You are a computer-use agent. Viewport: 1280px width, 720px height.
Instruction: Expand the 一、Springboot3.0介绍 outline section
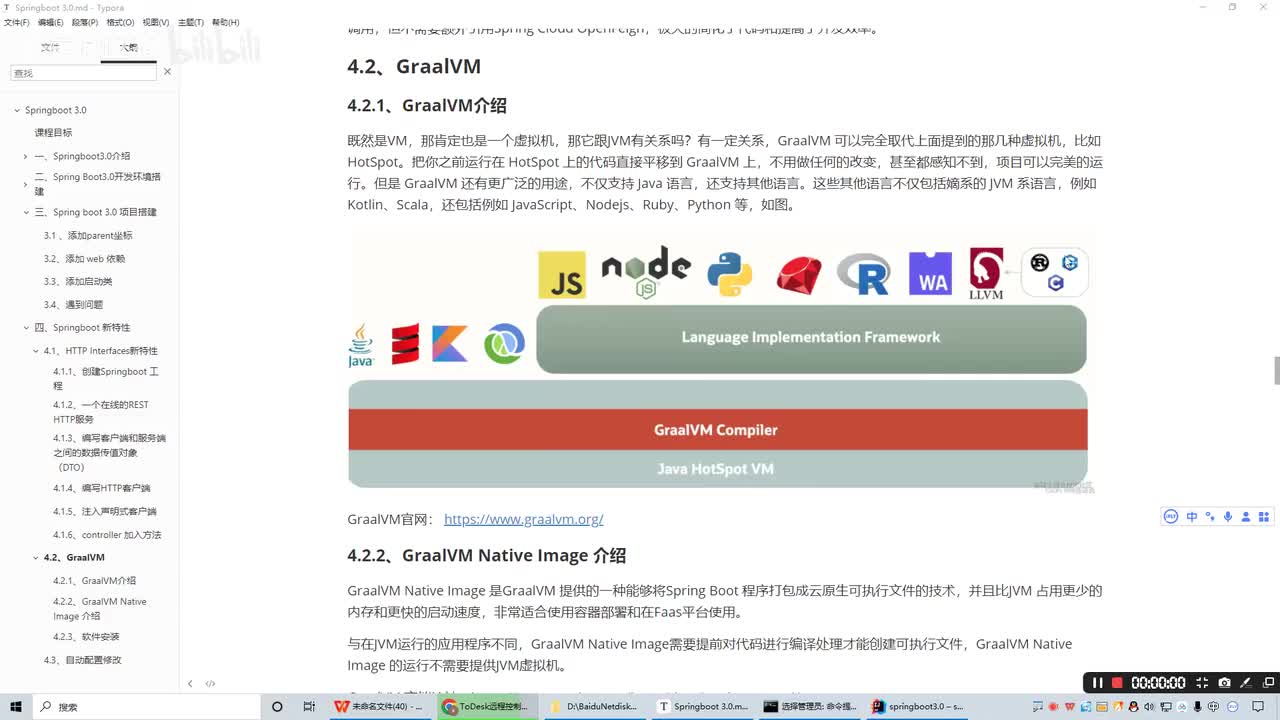pyautogui.click(x=26, y=156)
